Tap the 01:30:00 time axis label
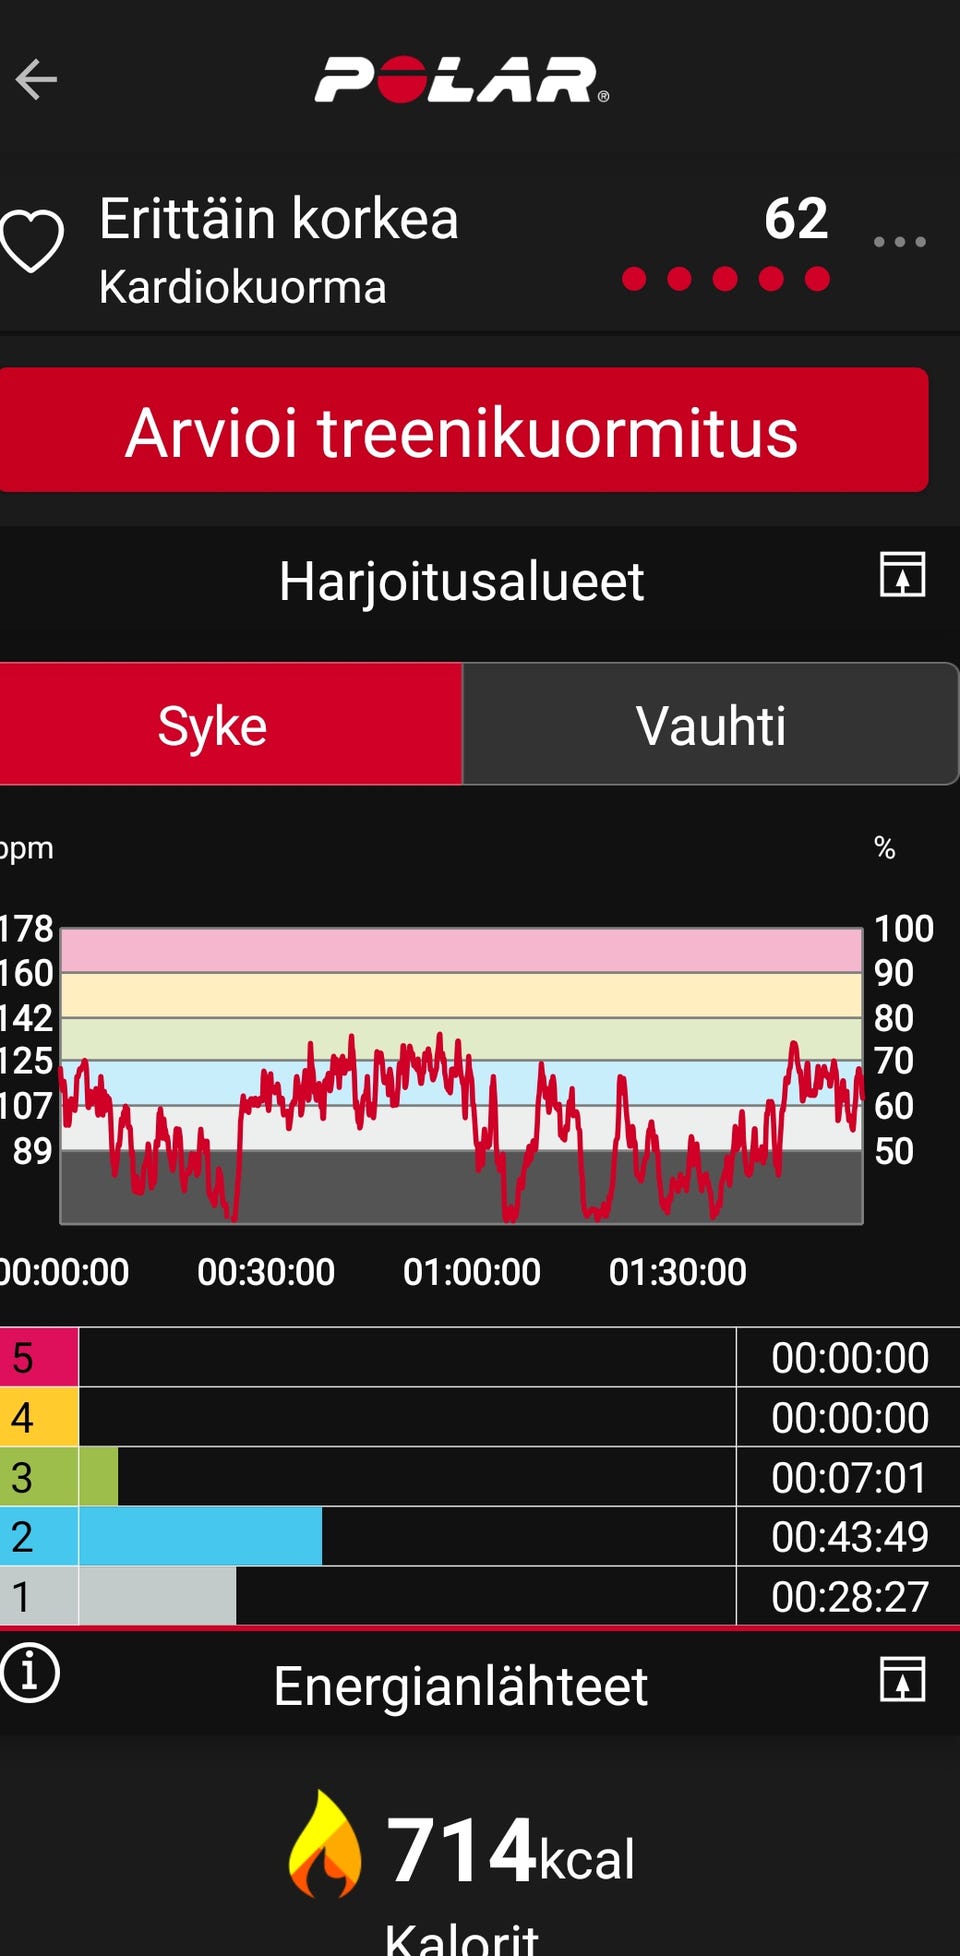 (x=678, y=1272)
